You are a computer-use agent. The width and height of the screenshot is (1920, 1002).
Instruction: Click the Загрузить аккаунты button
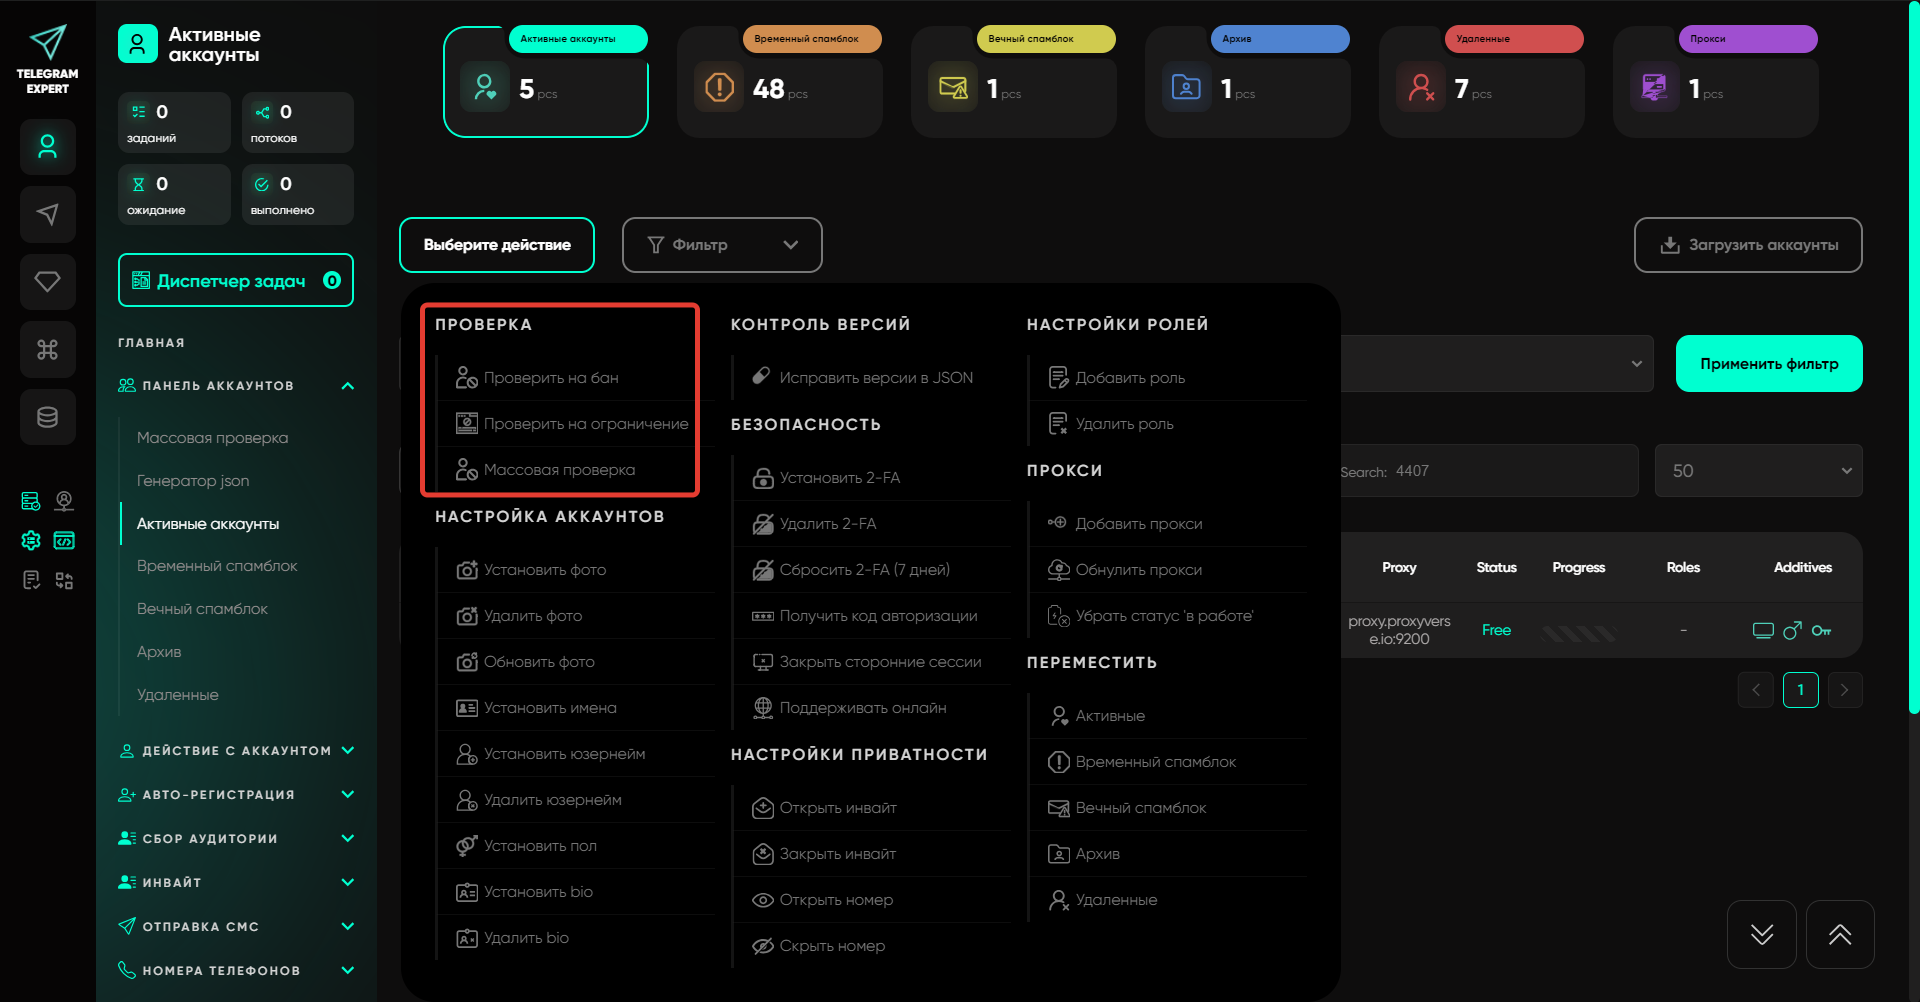pyautogui.click(x=1747, y=245)
